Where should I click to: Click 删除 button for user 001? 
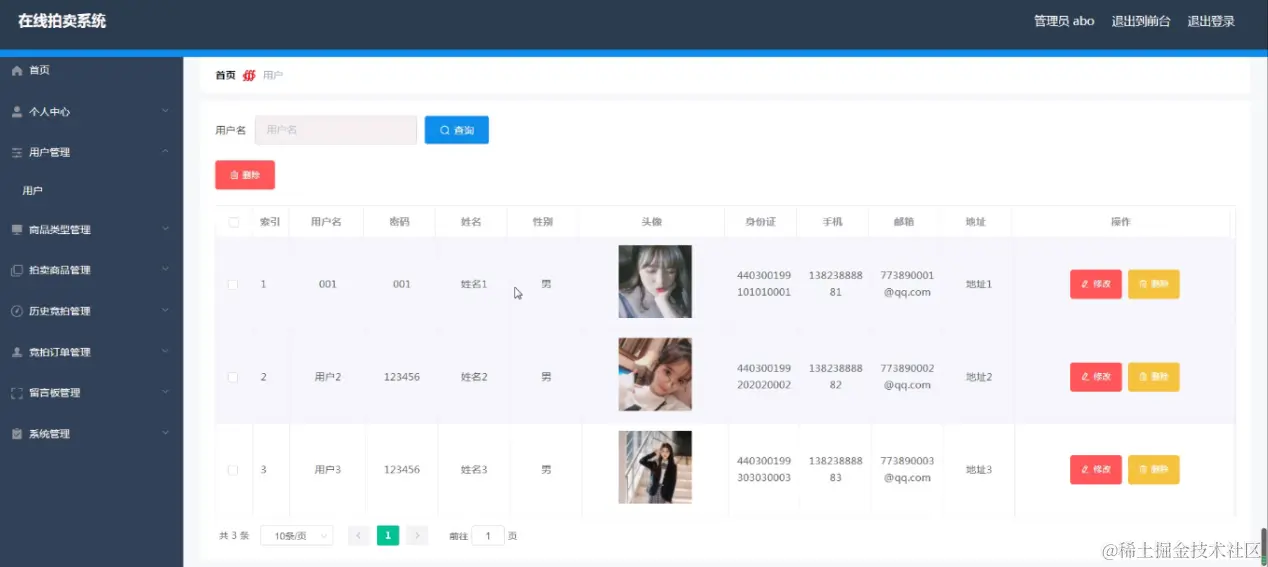point(1154,284)
